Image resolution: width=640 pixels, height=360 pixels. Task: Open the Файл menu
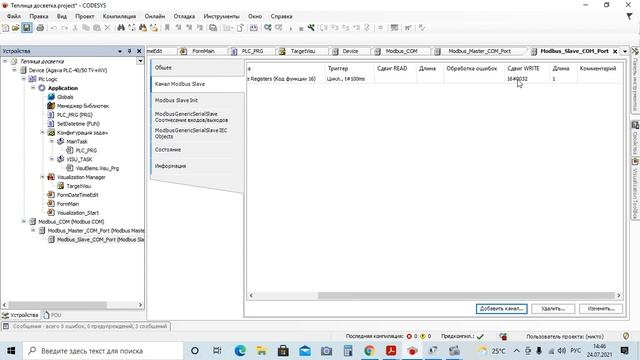(14, 16)
